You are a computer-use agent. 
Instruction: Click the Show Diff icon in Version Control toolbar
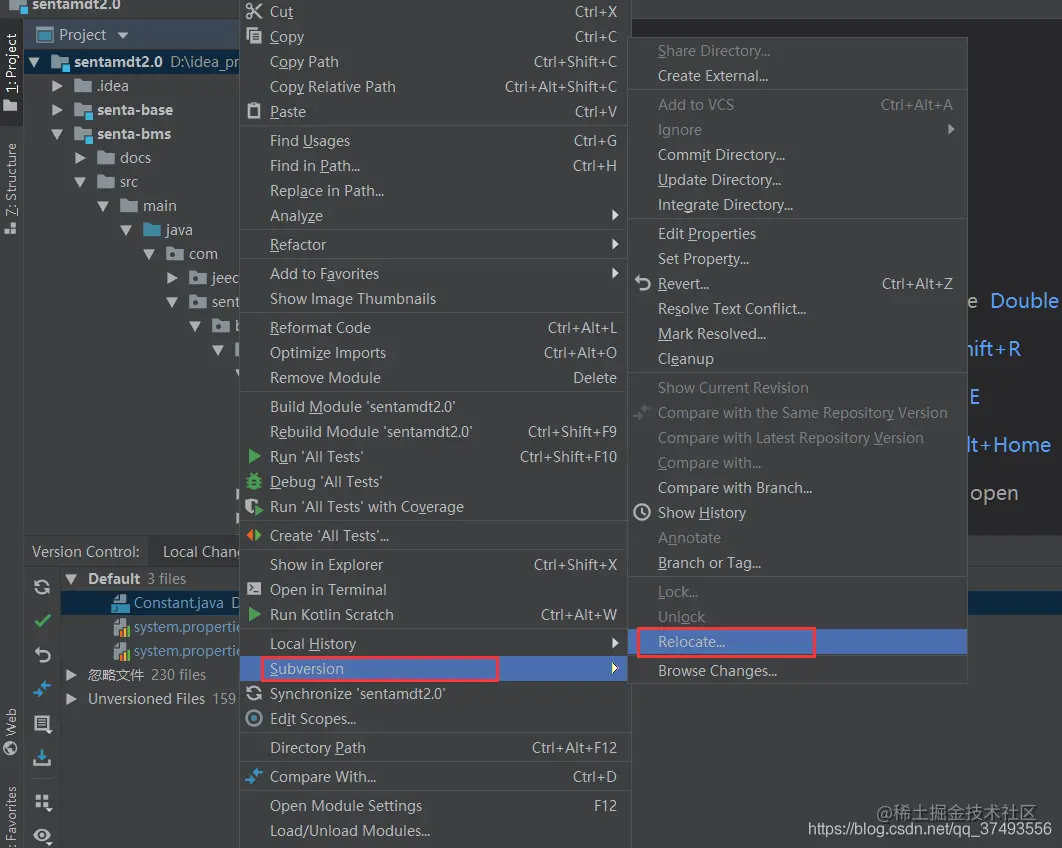42,689
